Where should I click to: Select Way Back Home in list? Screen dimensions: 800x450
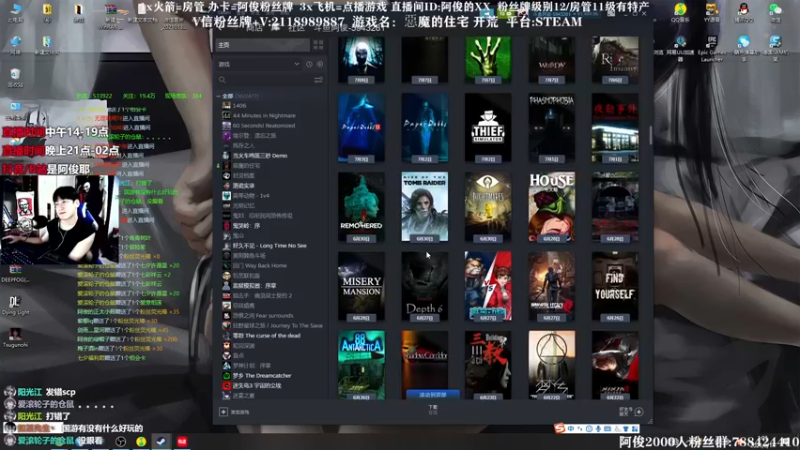259,266
